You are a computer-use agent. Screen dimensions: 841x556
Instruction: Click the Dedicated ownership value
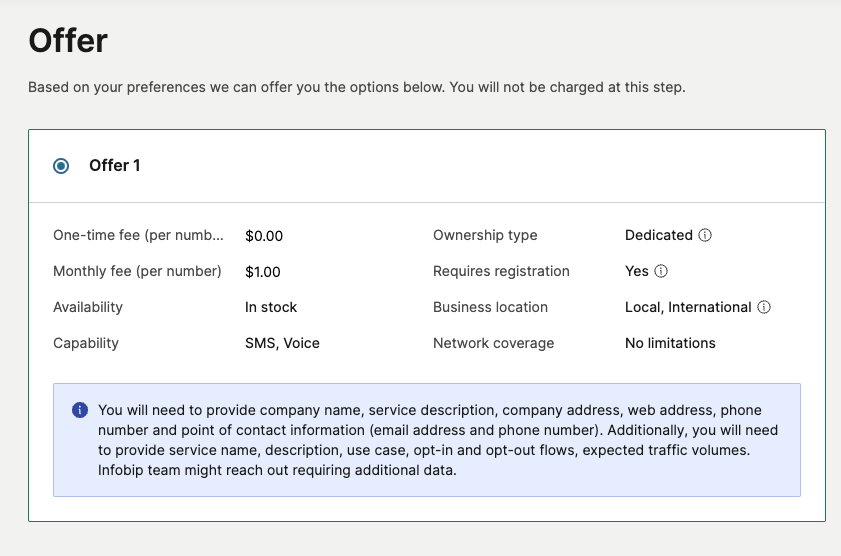point(658,235)
